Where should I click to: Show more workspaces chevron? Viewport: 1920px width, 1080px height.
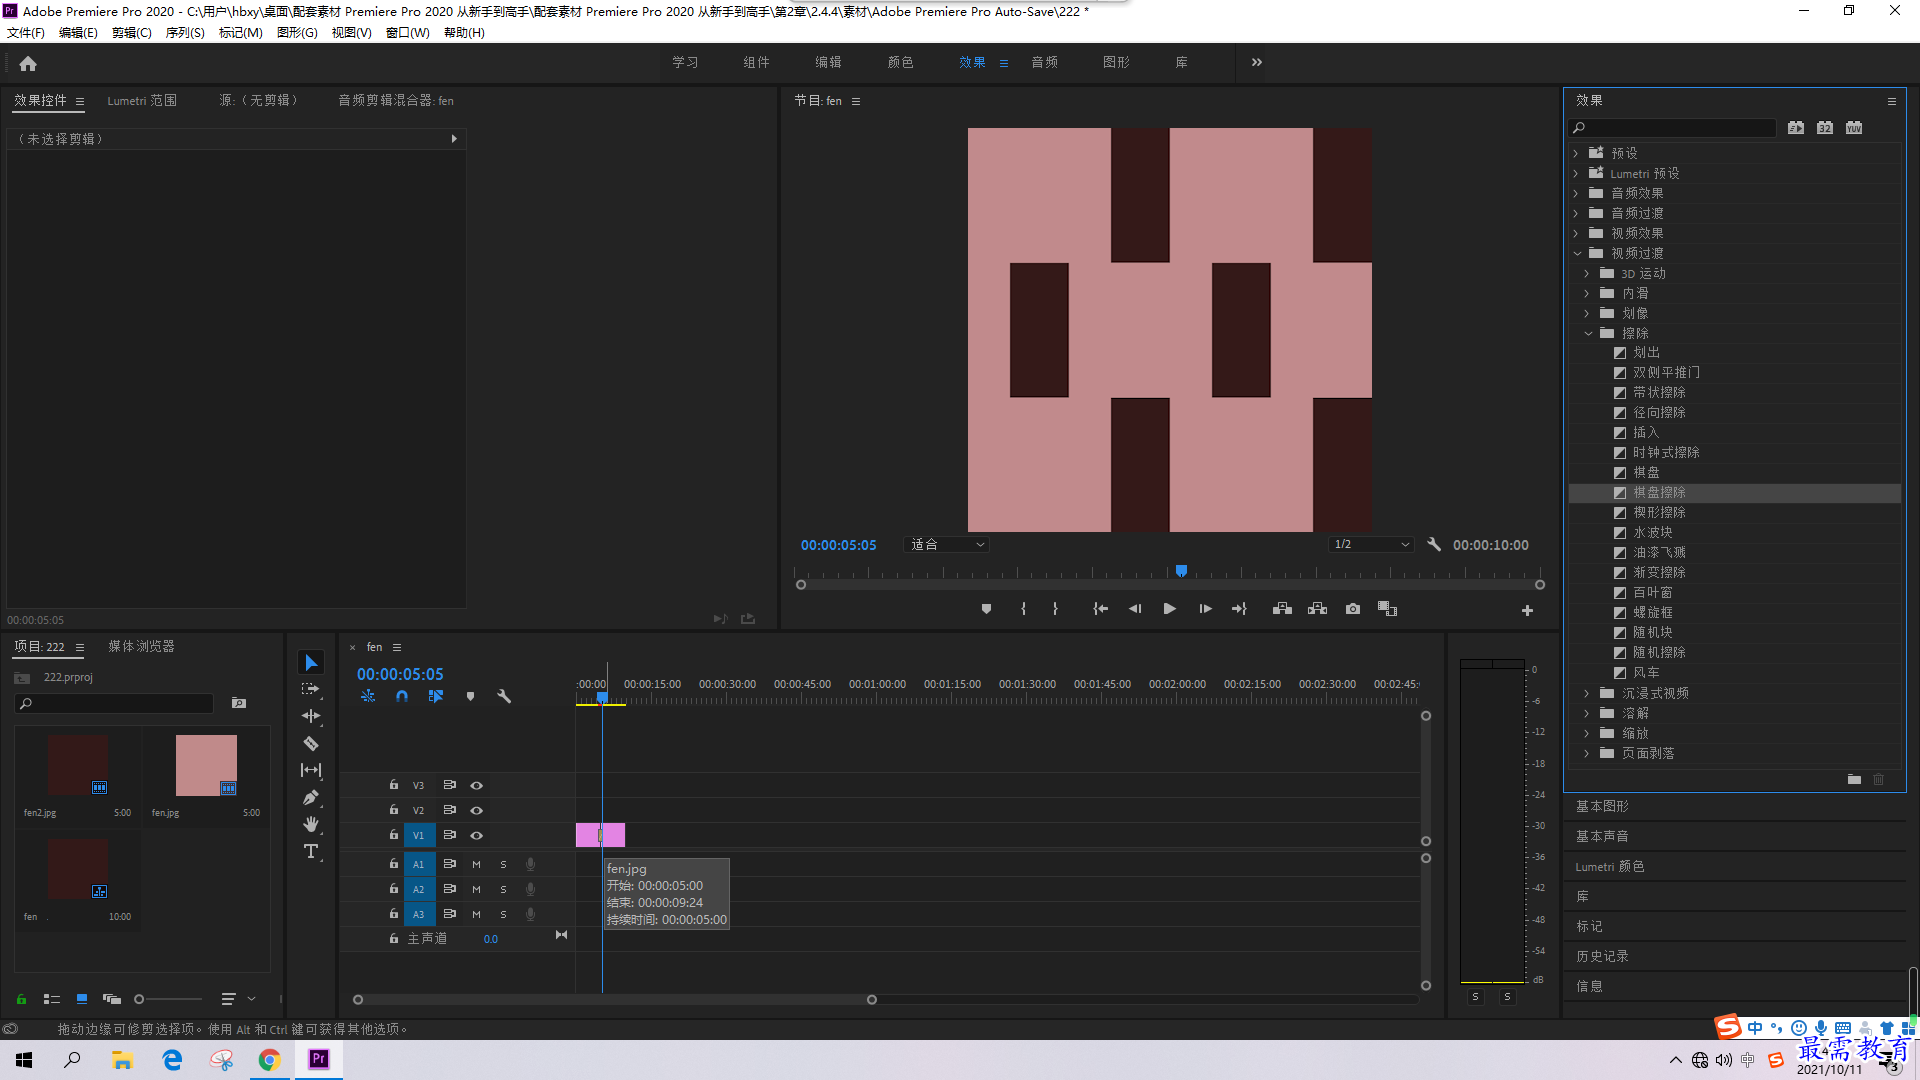pyautogui.click(x=1256, y=62)
